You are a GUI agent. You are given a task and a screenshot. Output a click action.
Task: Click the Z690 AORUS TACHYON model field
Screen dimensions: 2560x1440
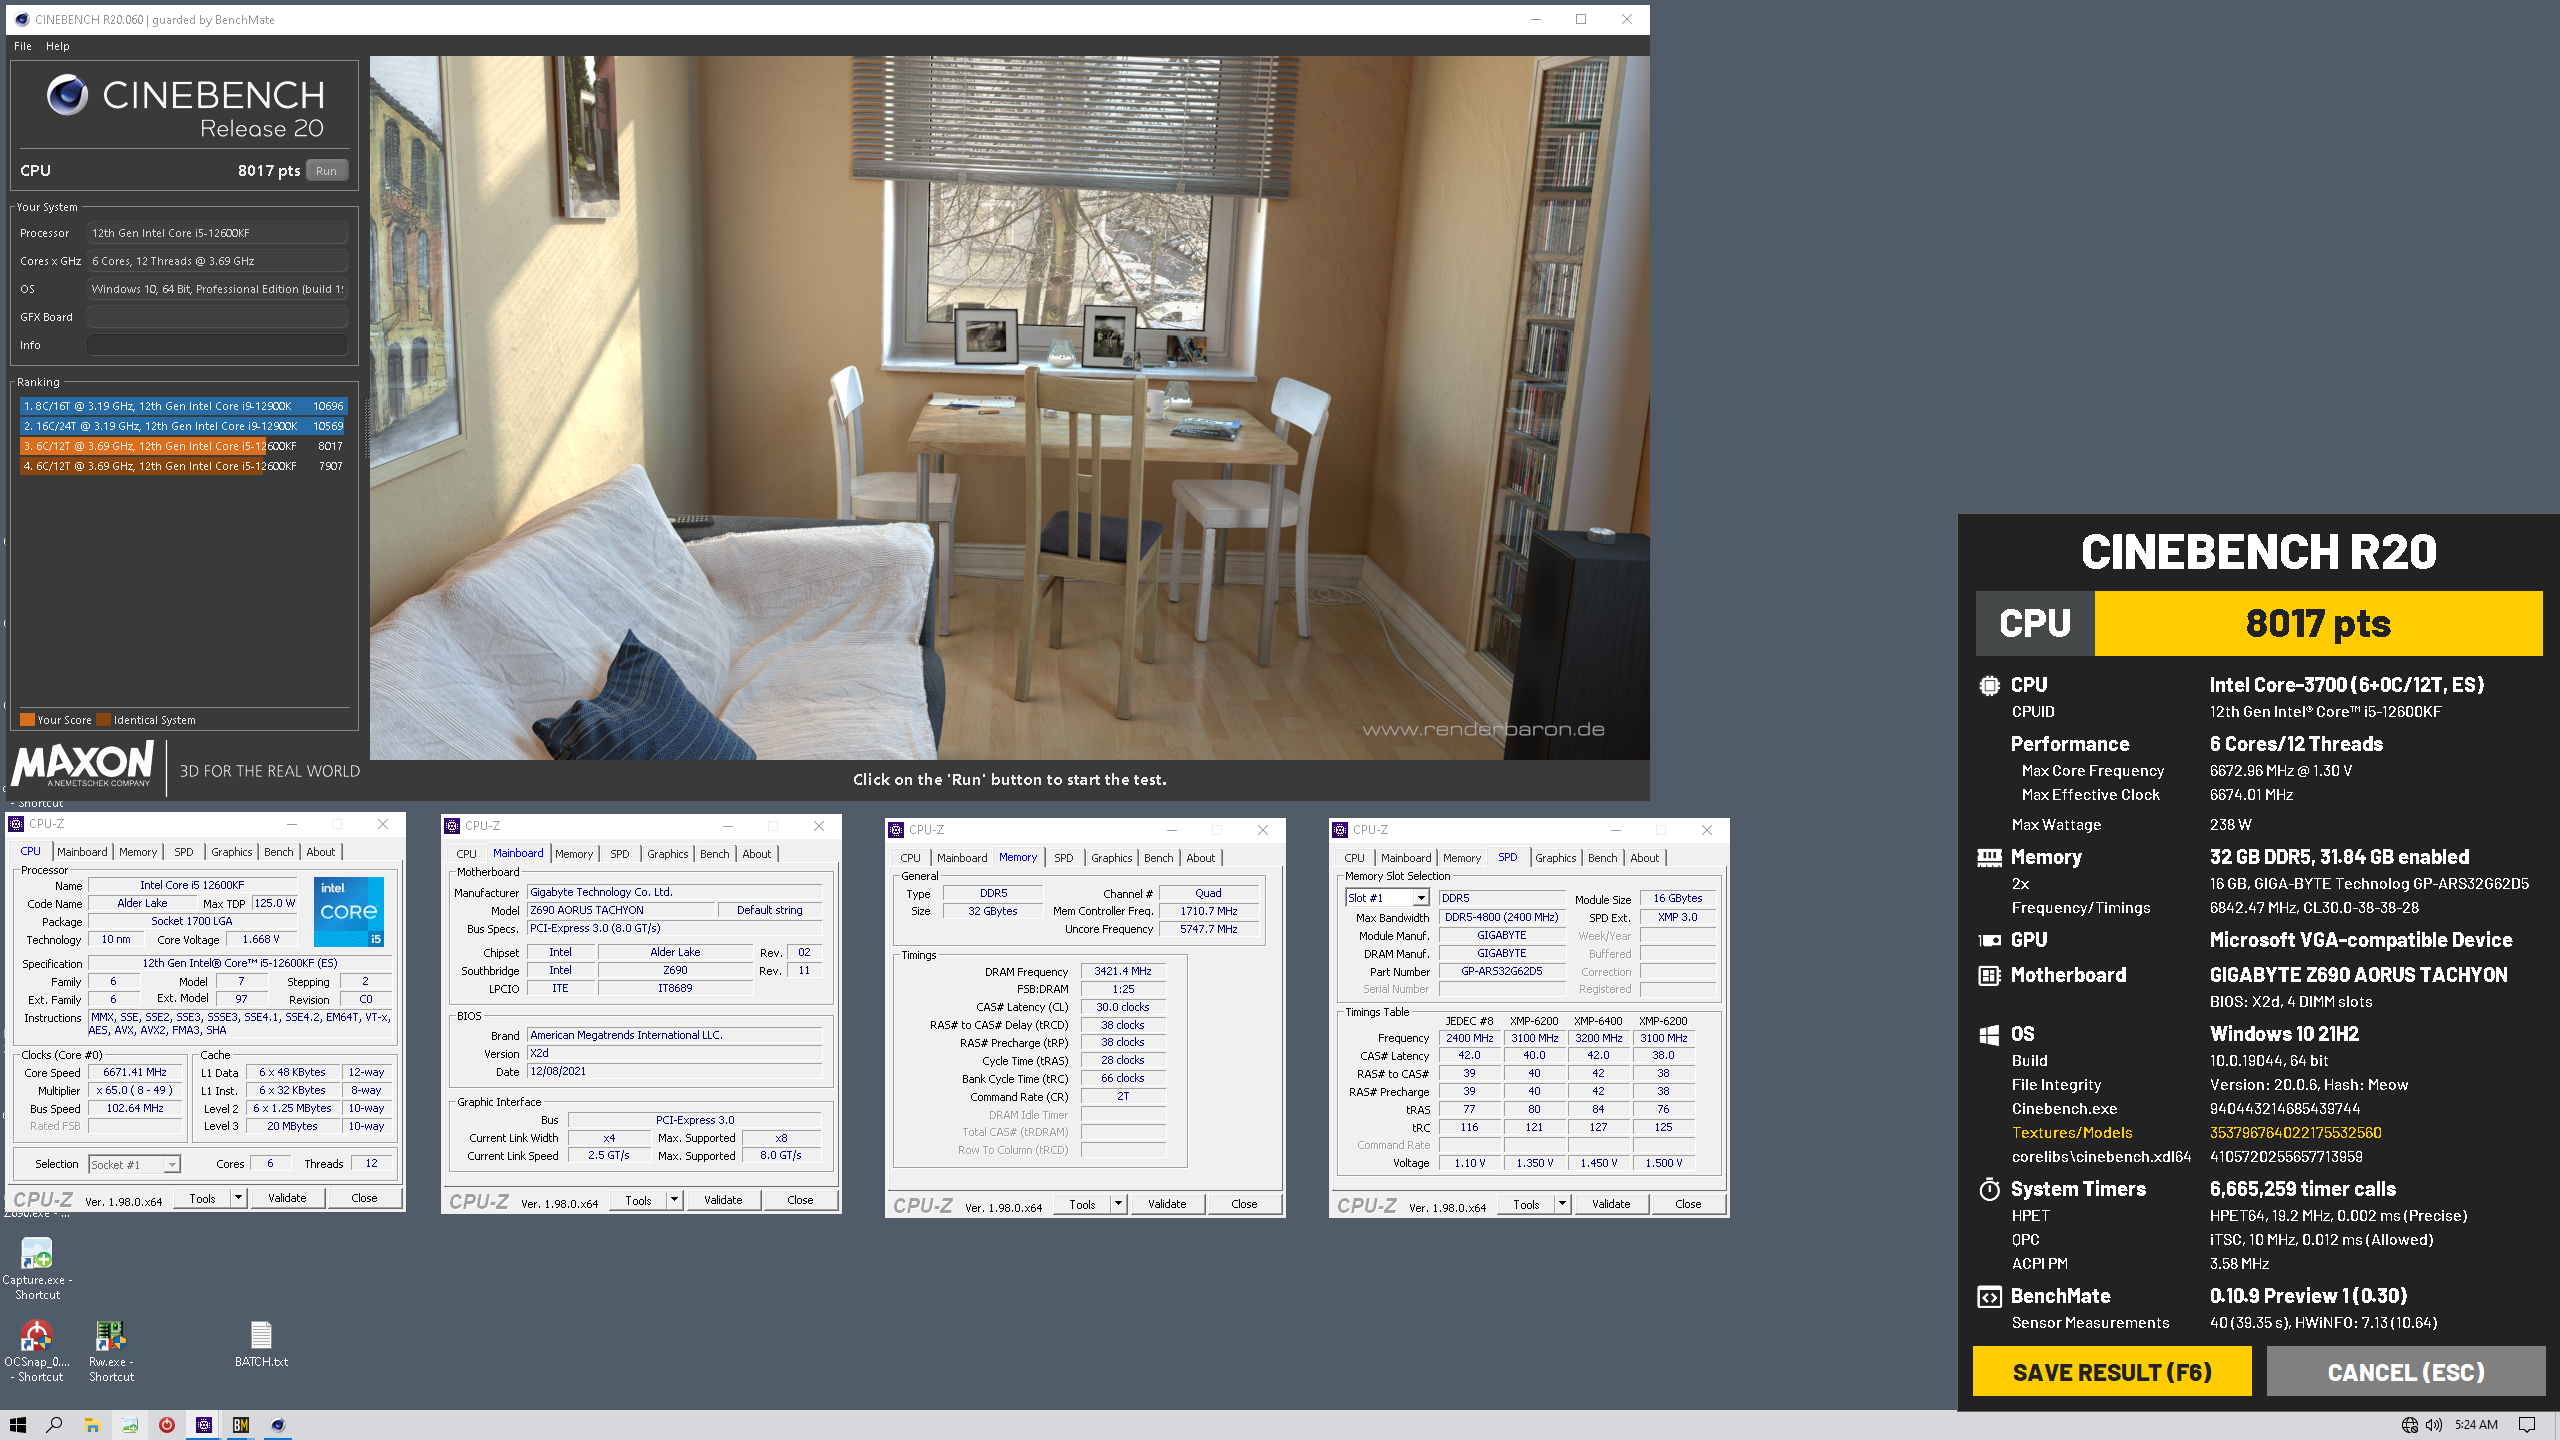621,910
